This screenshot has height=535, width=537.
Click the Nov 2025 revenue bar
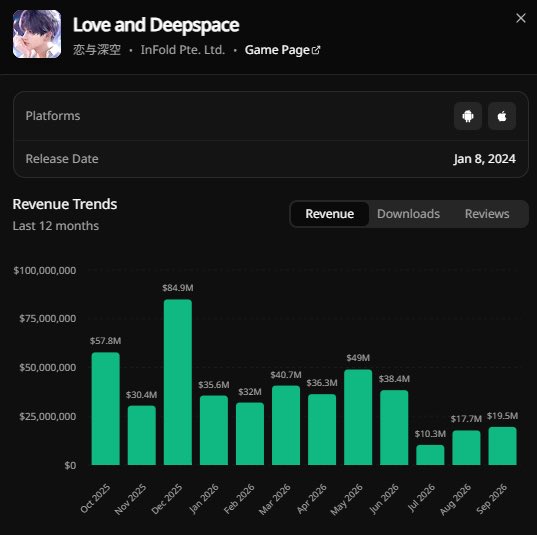click(142, 435)
